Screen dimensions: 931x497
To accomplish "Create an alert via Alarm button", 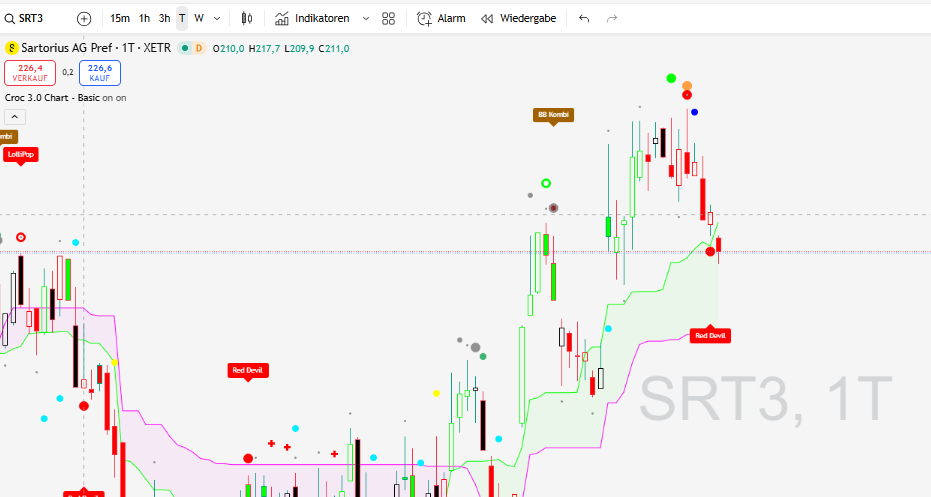I will coord(441,18).
